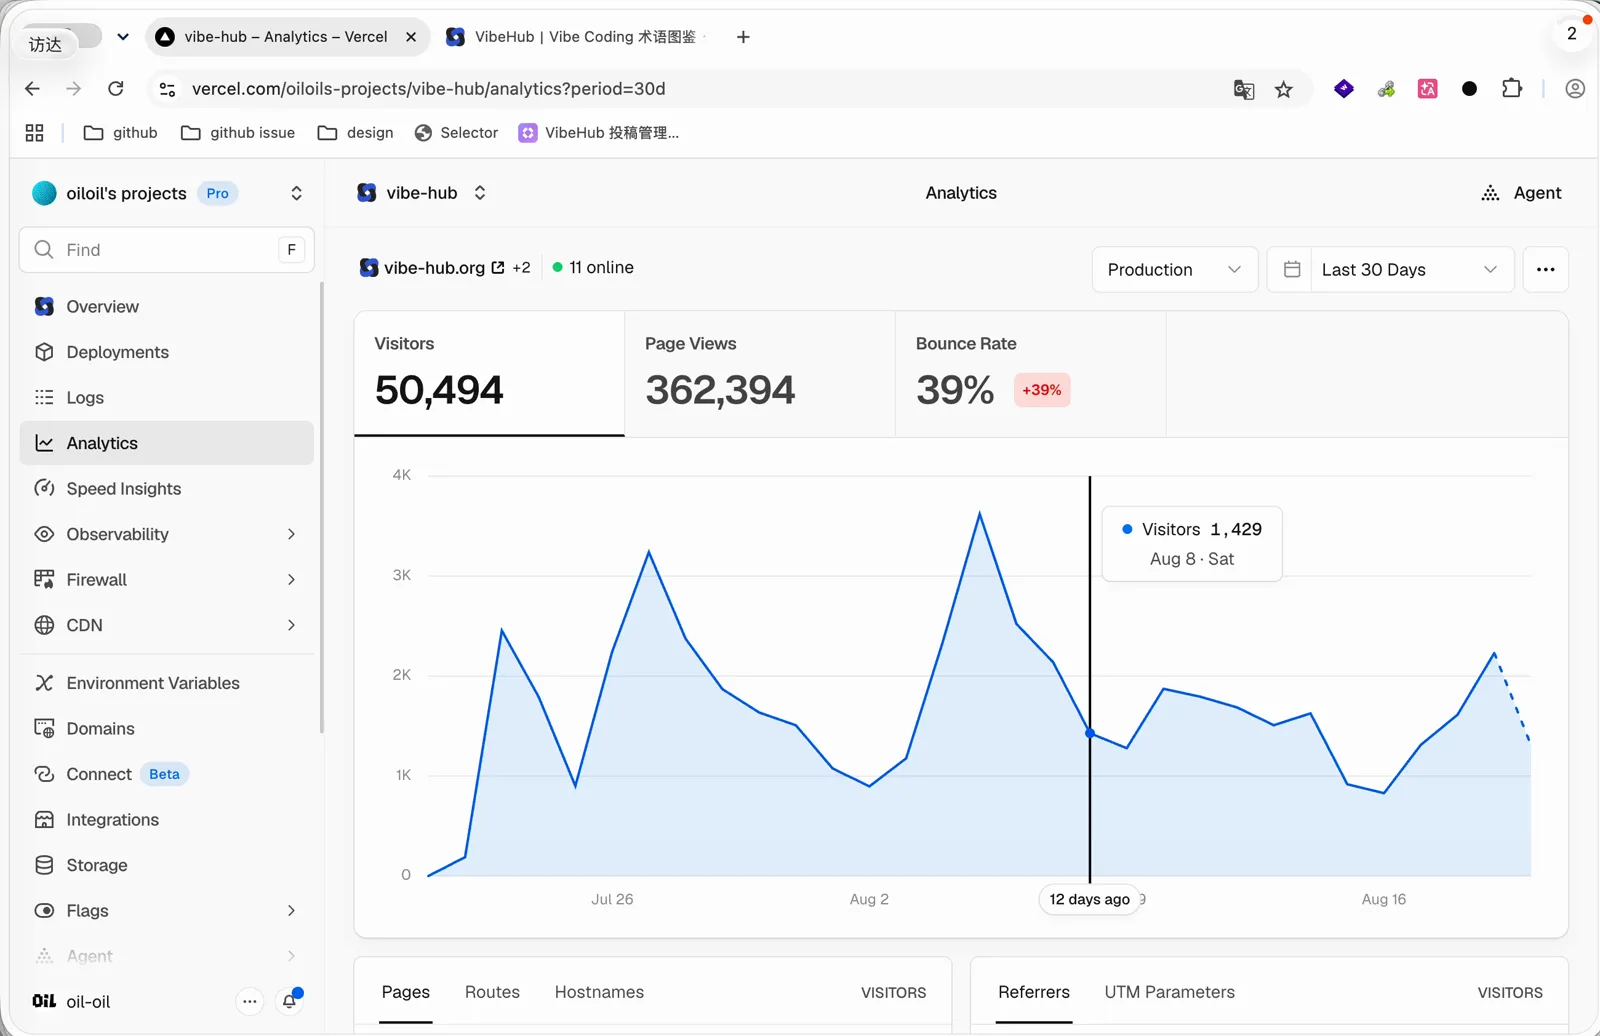Viewport: 1600px width, 1036px height.
Task: Open the pink browser extension icon
Action: pyautogui.click(x=1428, y=89)
